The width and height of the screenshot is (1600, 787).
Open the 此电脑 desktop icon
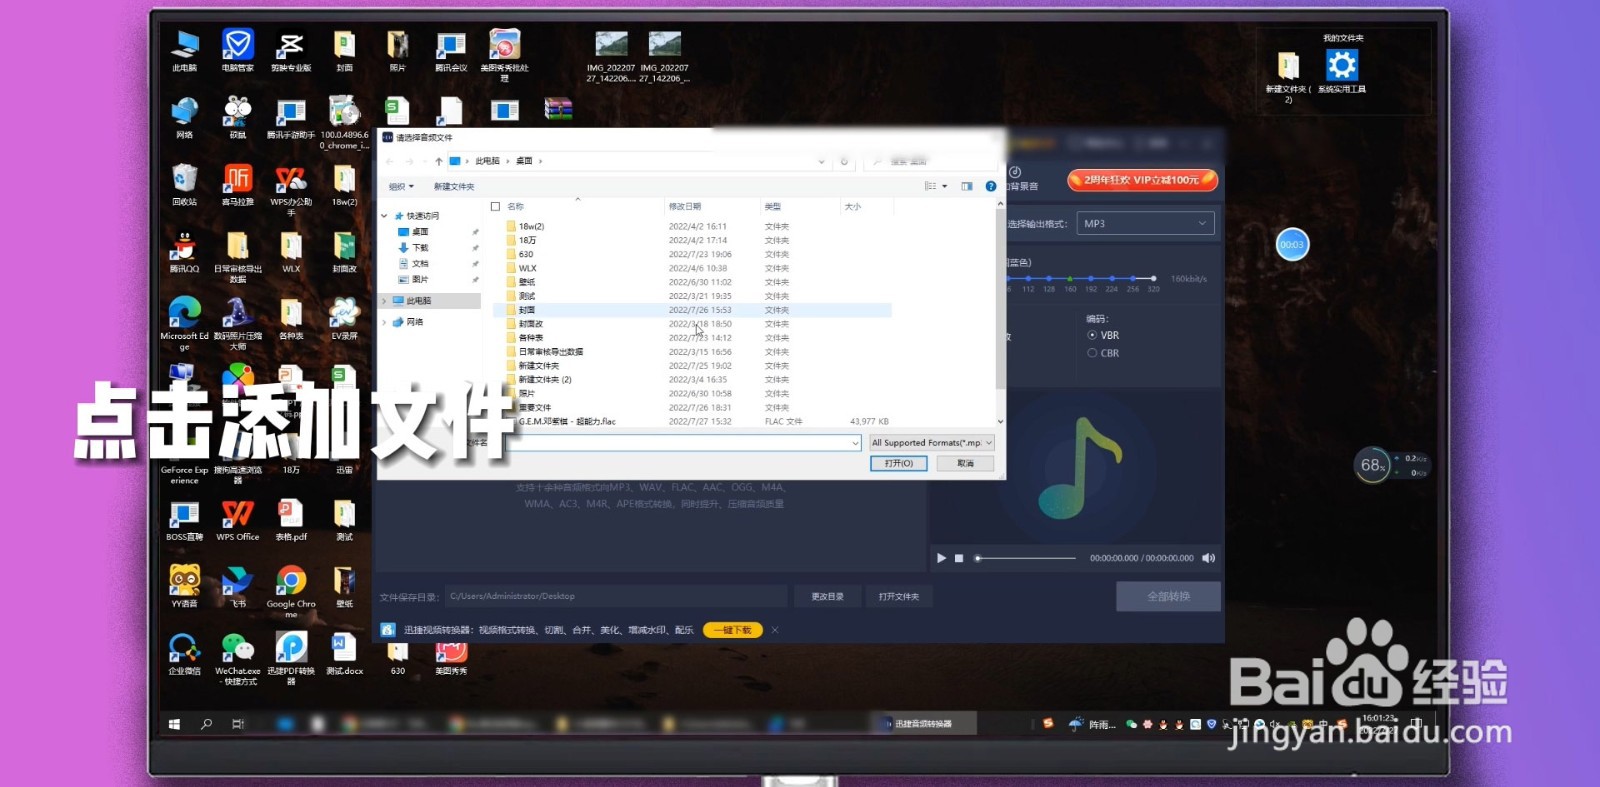tap(185, 51)
